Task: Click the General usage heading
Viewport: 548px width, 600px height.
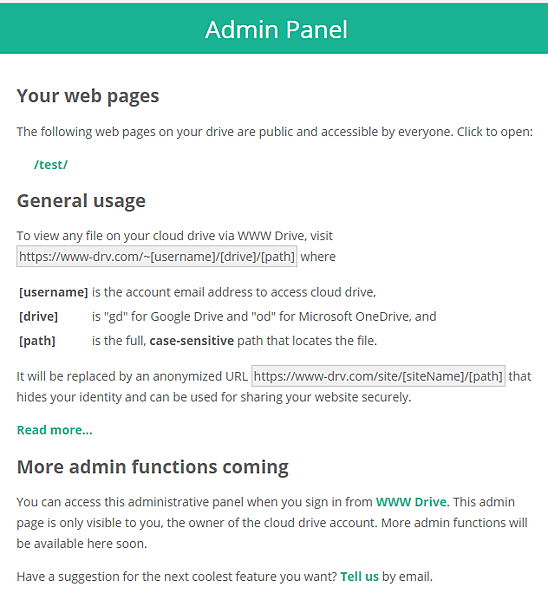Action: pos(81,201)
